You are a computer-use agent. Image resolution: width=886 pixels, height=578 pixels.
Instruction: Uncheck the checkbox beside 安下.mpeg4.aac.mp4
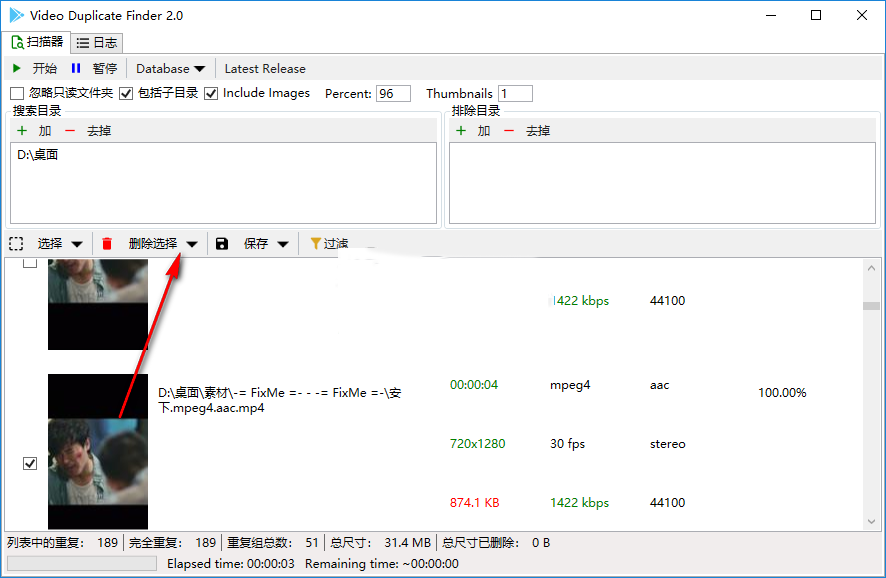[30, 463]
